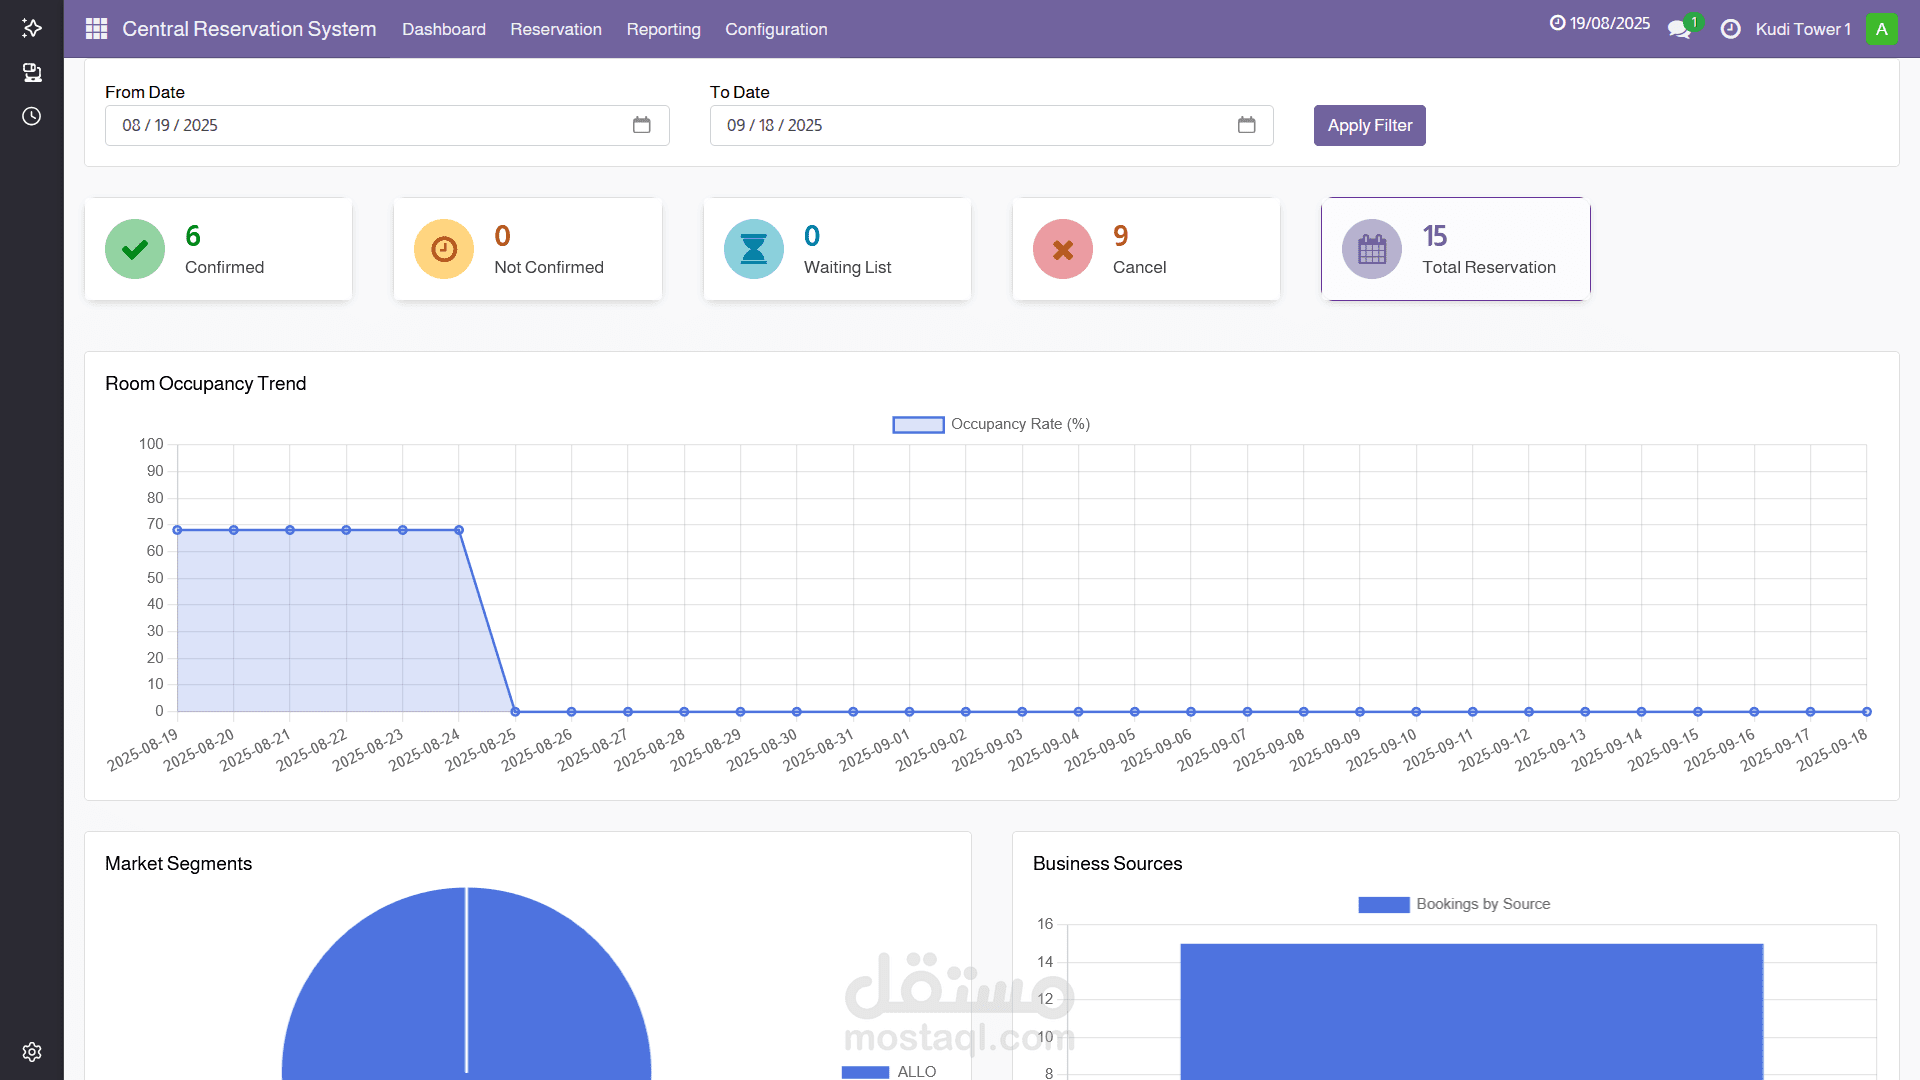Click the green user avatar A

tap(1881, 29)
